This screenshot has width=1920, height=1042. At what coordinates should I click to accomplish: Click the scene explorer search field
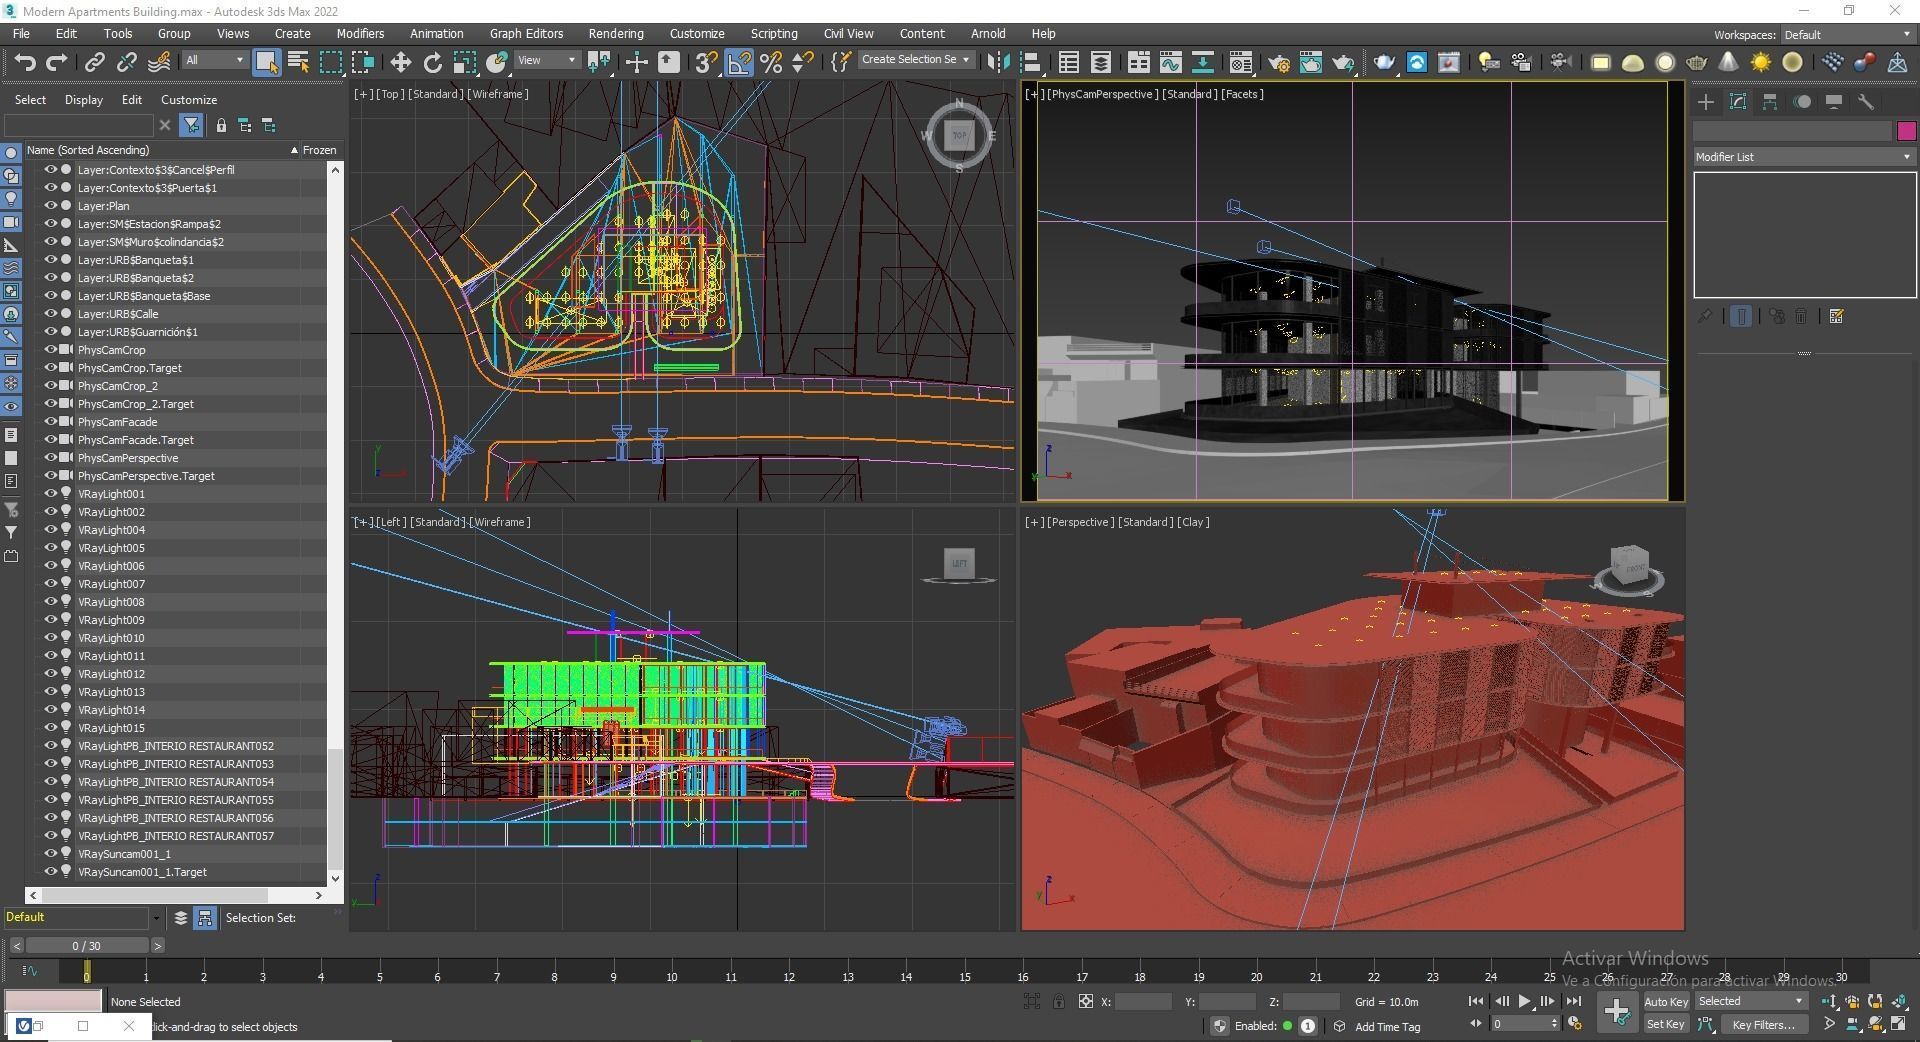click(80, 125)
